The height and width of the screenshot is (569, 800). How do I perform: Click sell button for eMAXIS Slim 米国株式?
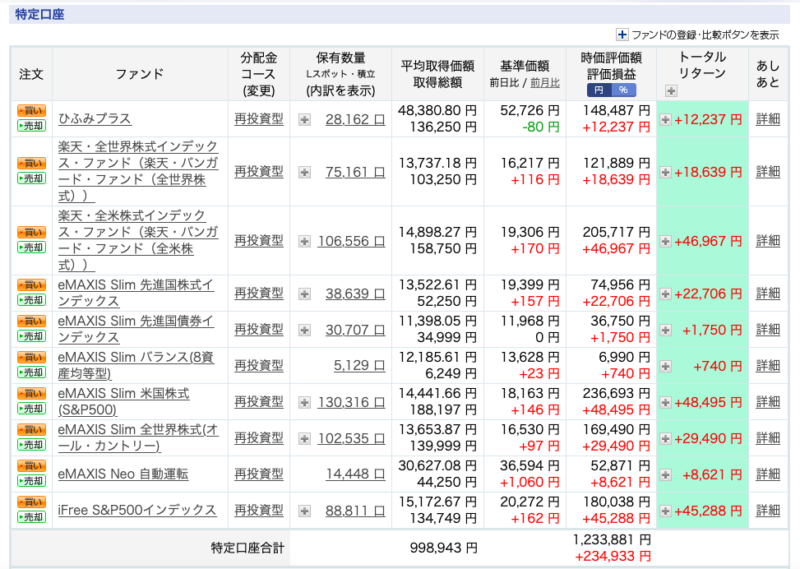tap(32, 409)
